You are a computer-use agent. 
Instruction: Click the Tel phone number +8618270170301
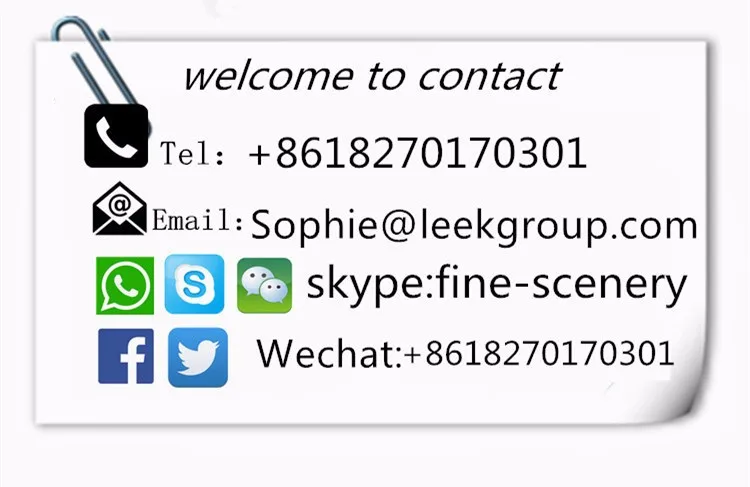(418, 153)
